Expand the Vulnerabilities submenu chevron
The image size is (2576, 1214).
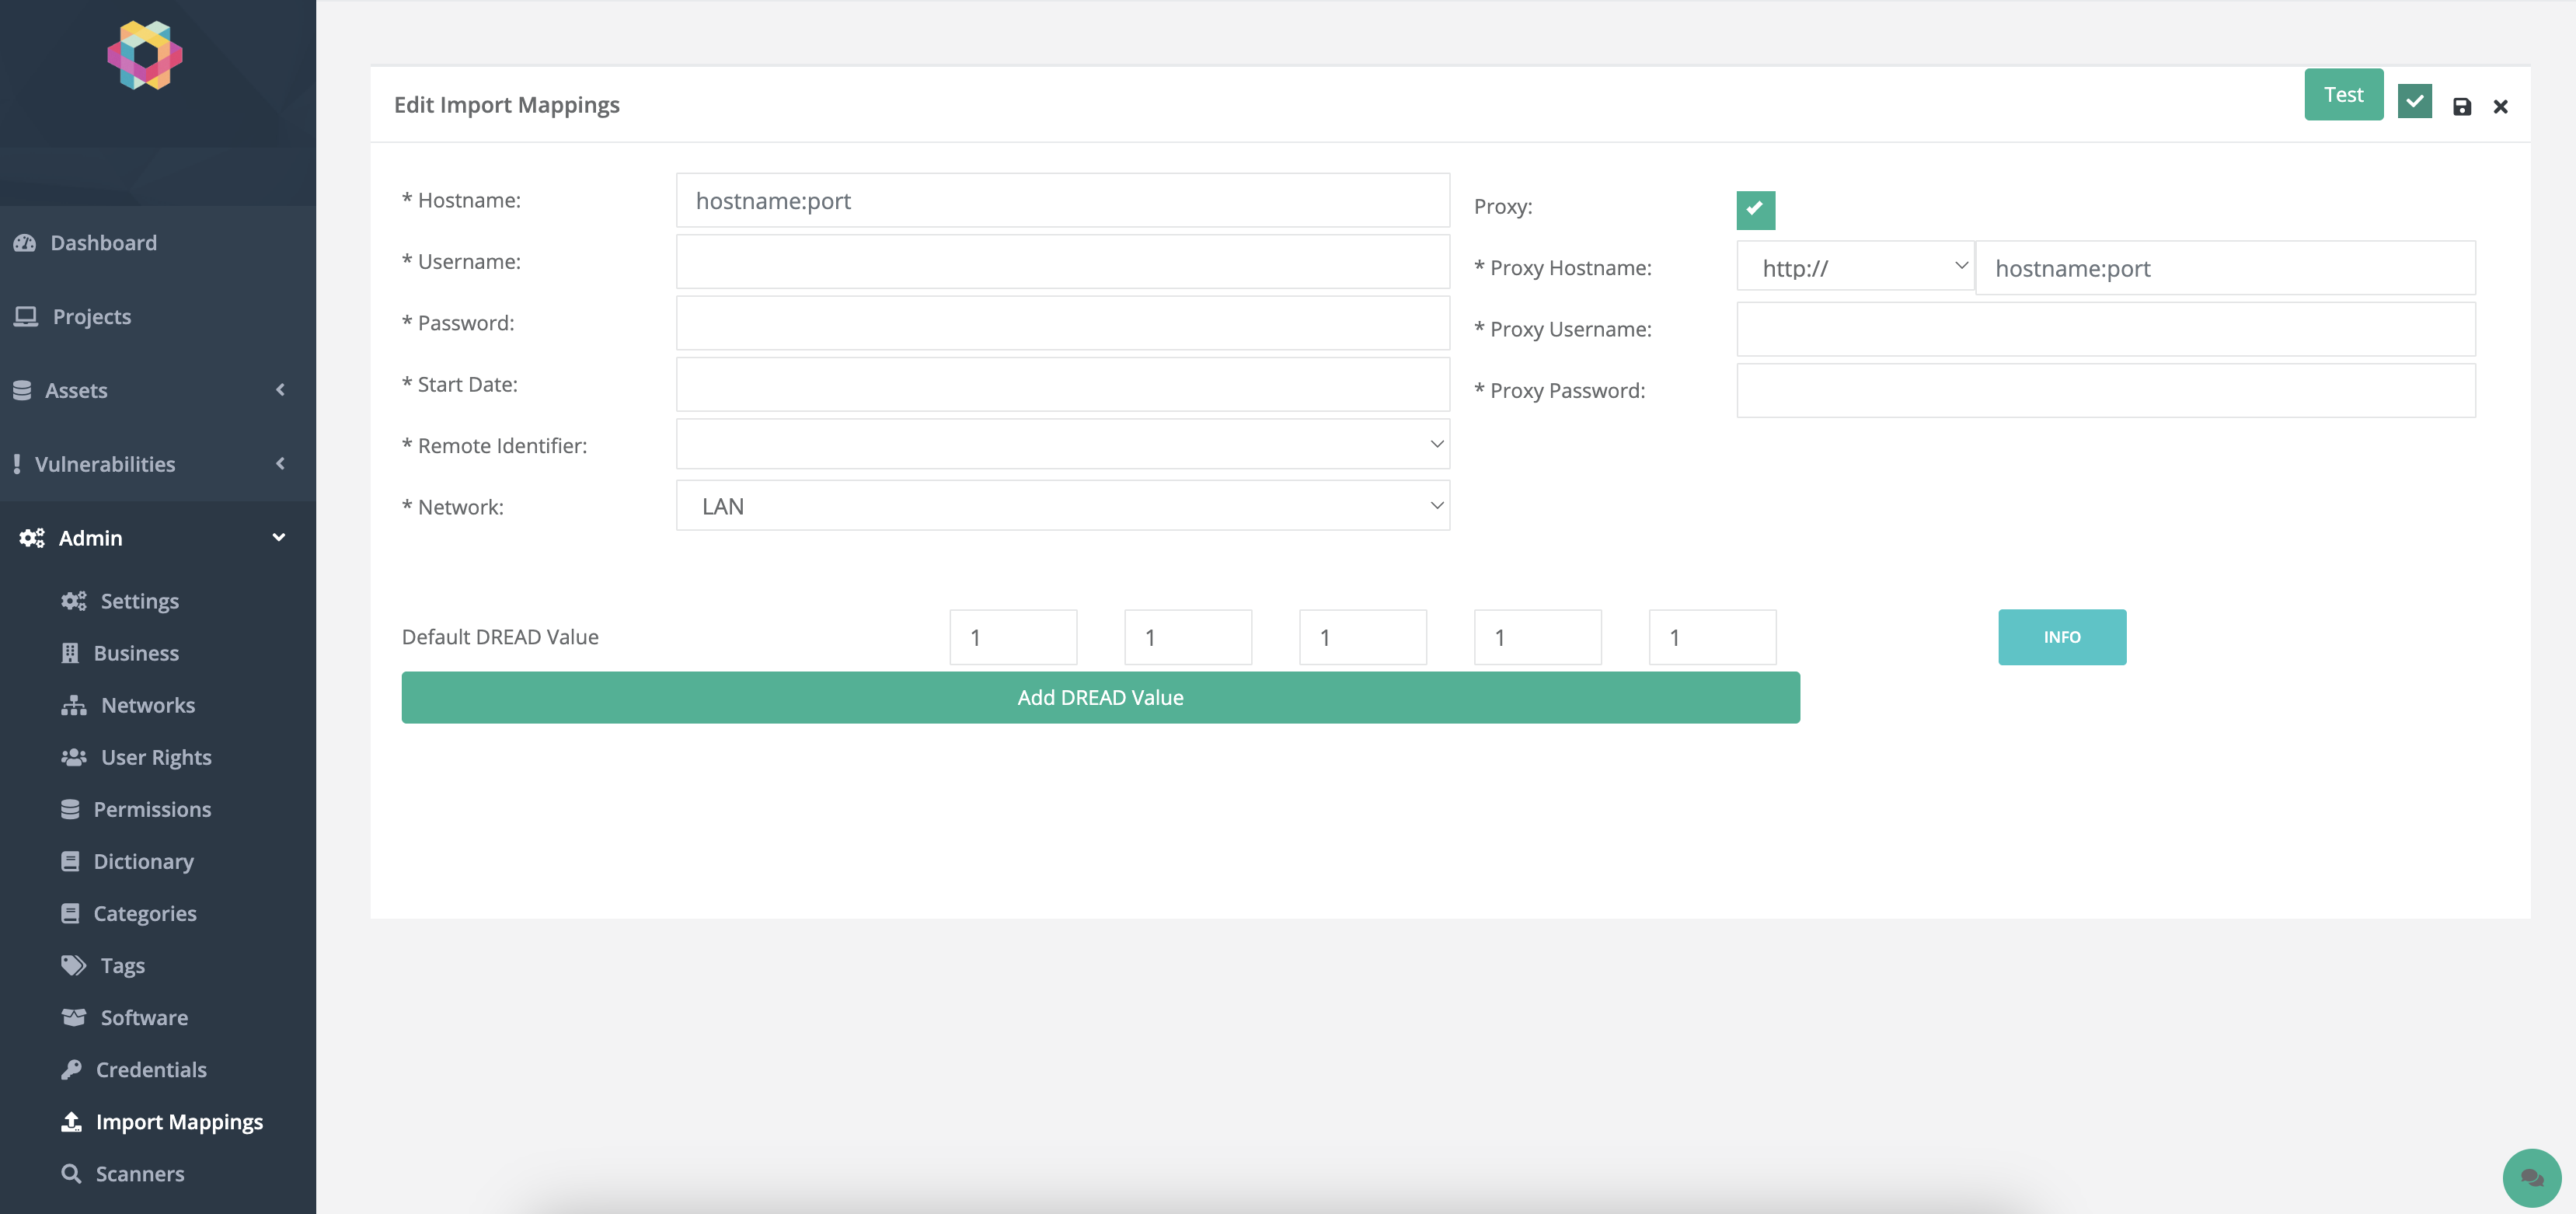click(280, 464)
